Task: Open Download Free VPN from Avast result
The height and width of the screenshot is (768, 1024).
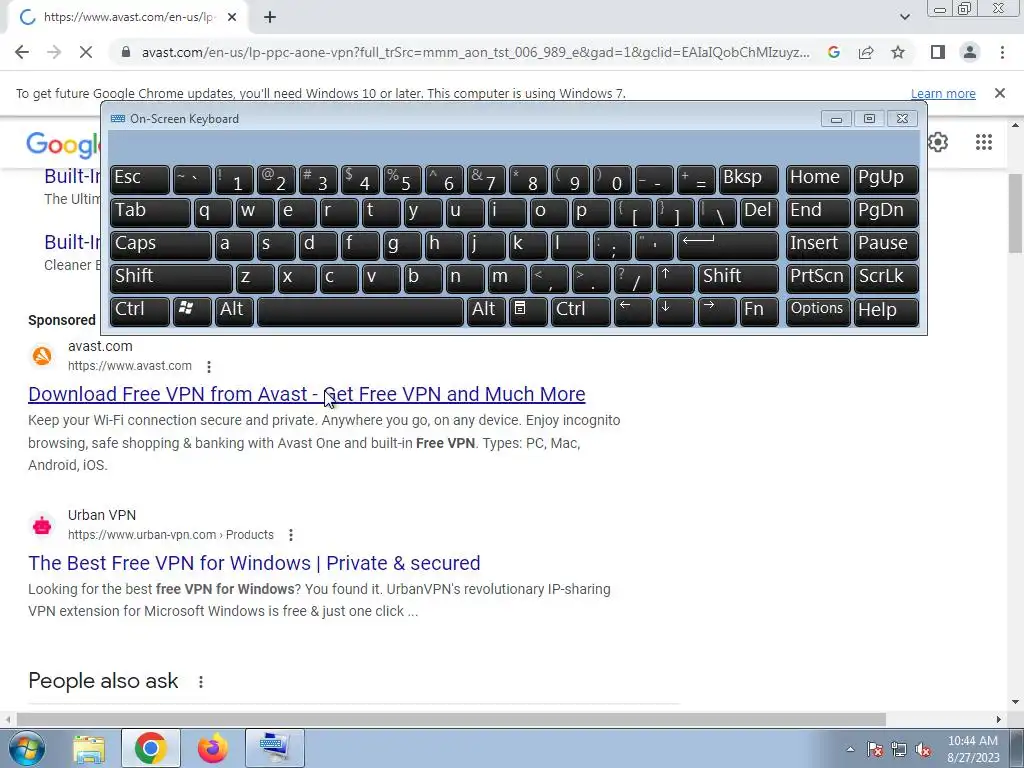Action: (306, 394)
